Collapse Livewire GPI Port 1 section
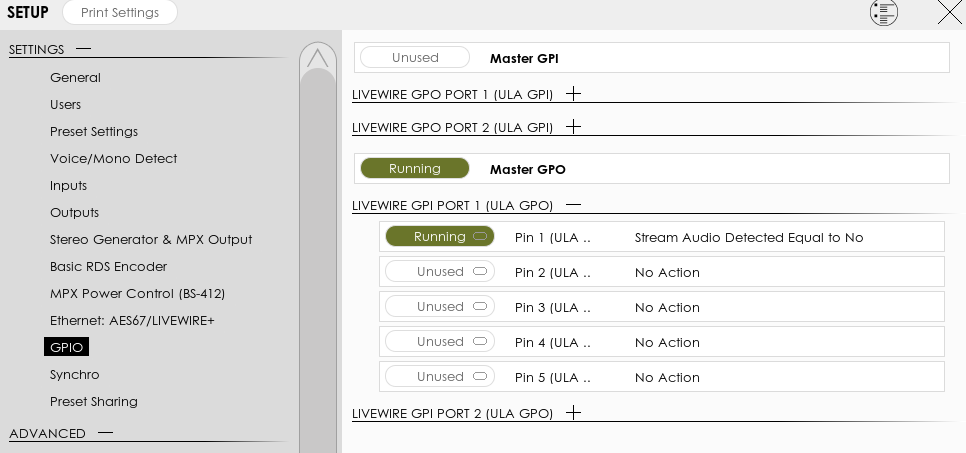 [573, 205]
